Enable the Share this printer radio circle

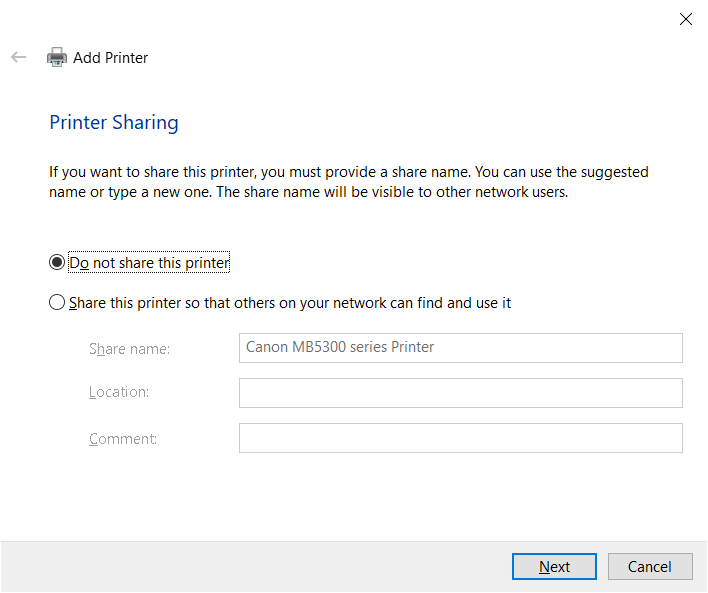(57, 303)
